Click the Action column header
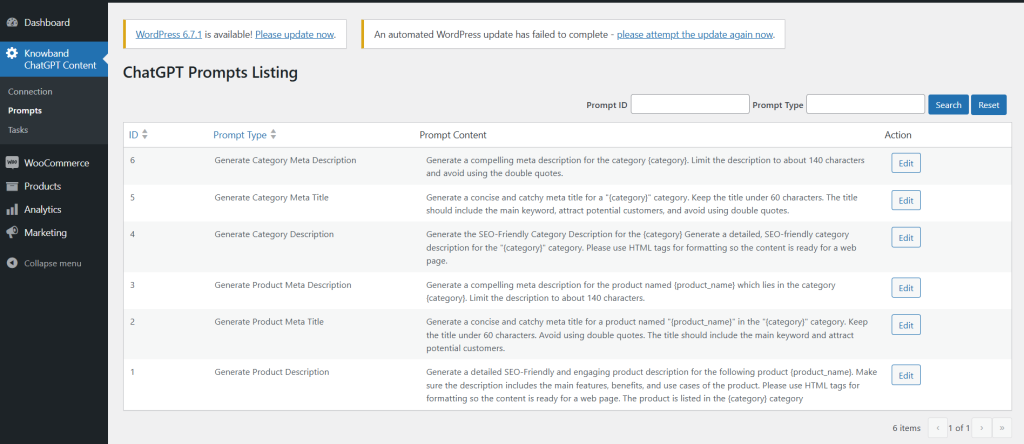Viewport: 1024px width, 444px height. (x=898, y=135)
